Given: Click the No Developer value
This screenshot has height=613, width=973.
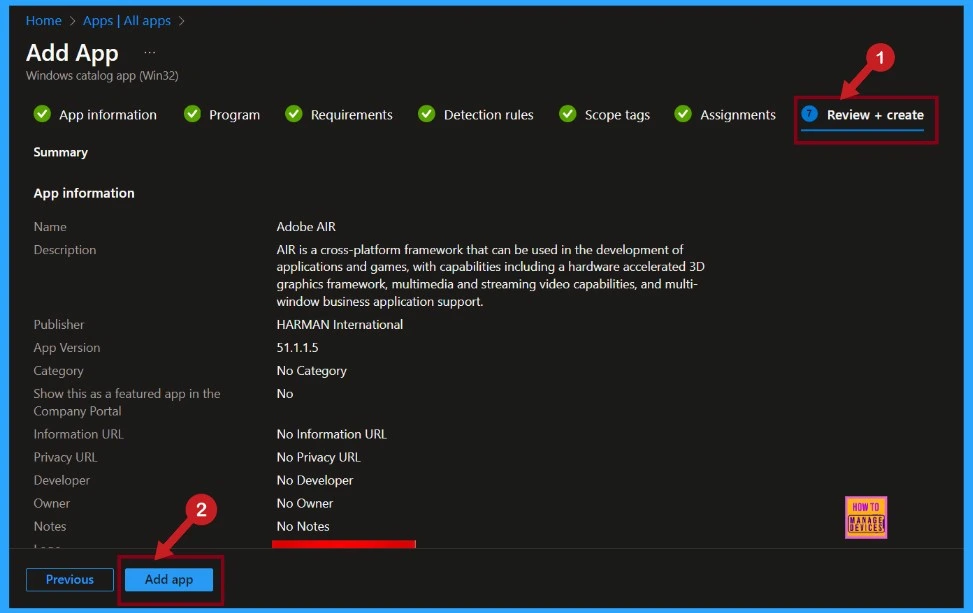Looking at the screenshot, I should (x=315, y=480).
